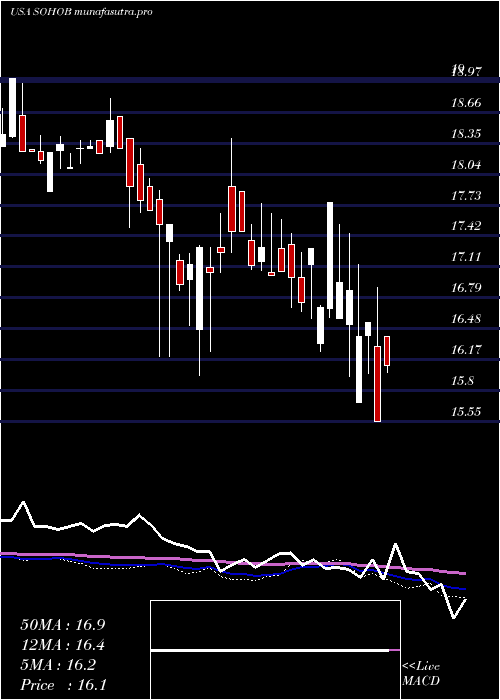Select the 16.17 price axis label
Image resolution: width=500 pixels, height=700 pixels.
[467, 350]
